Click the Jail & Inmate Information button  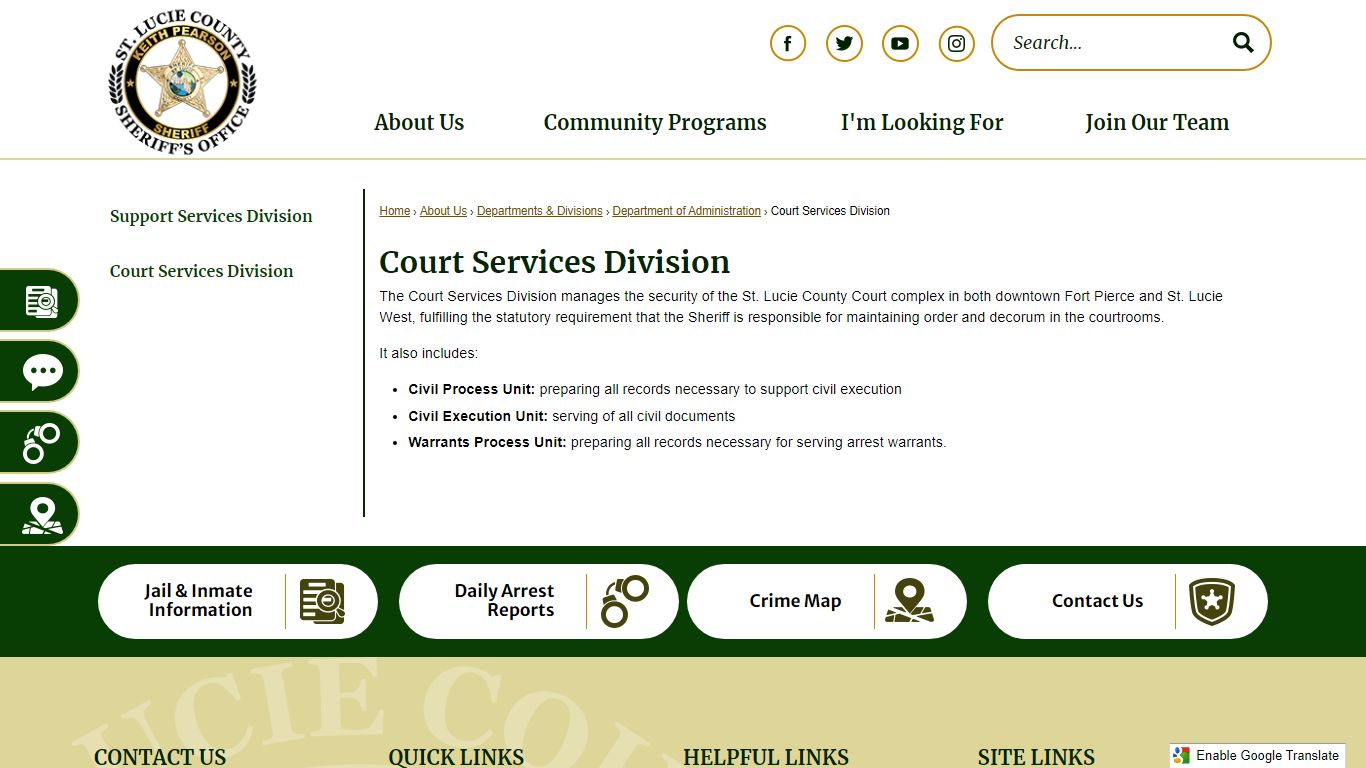238,601
